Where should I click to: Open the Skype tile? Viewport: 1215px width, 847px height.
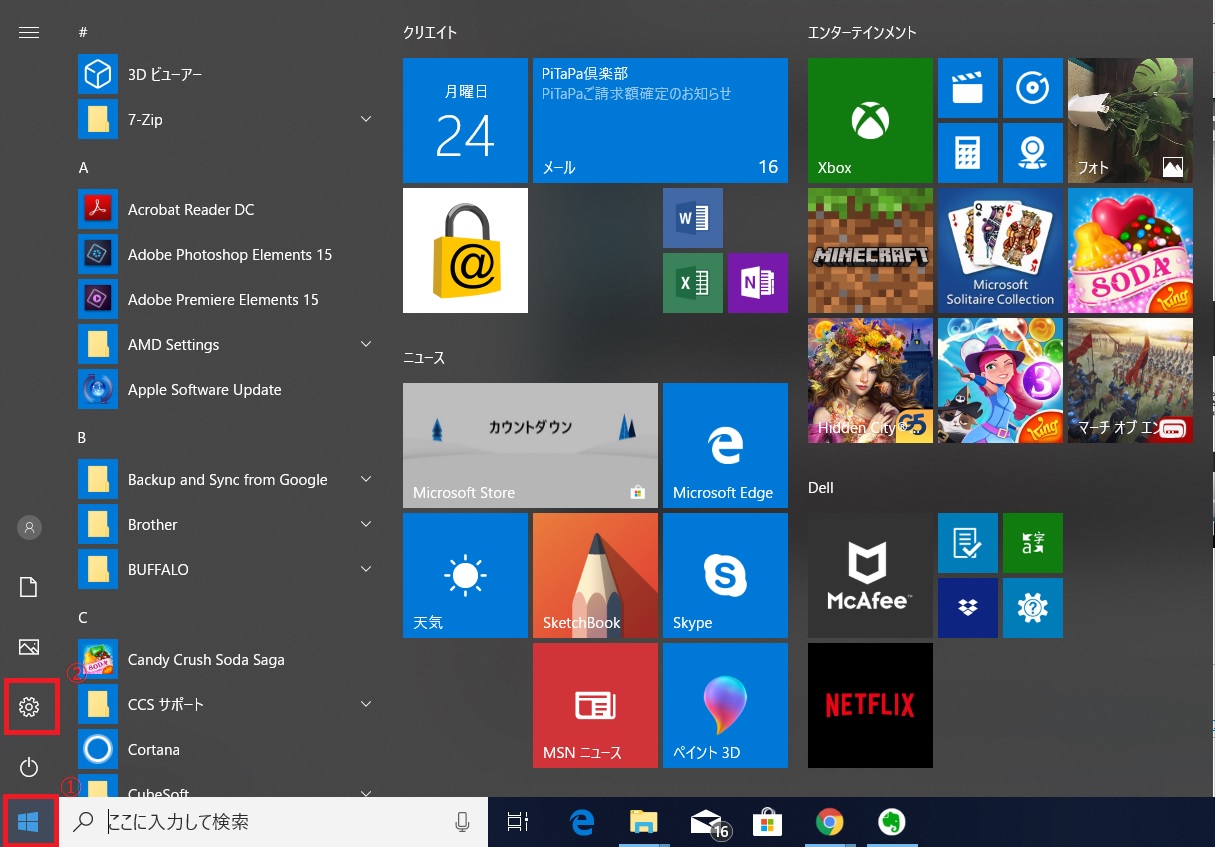pyautogui.click(x=725, y=575)
